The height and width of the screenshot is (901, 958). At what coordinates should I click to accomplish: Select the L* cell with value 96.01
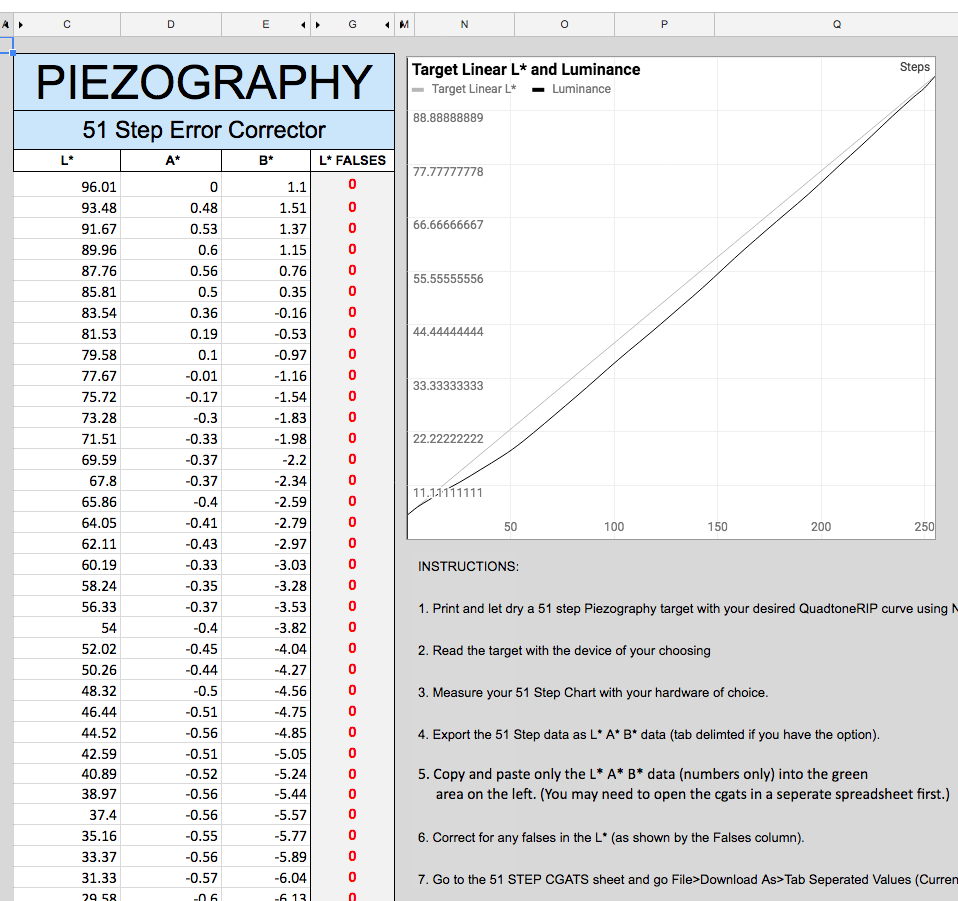tap(67, 187)
